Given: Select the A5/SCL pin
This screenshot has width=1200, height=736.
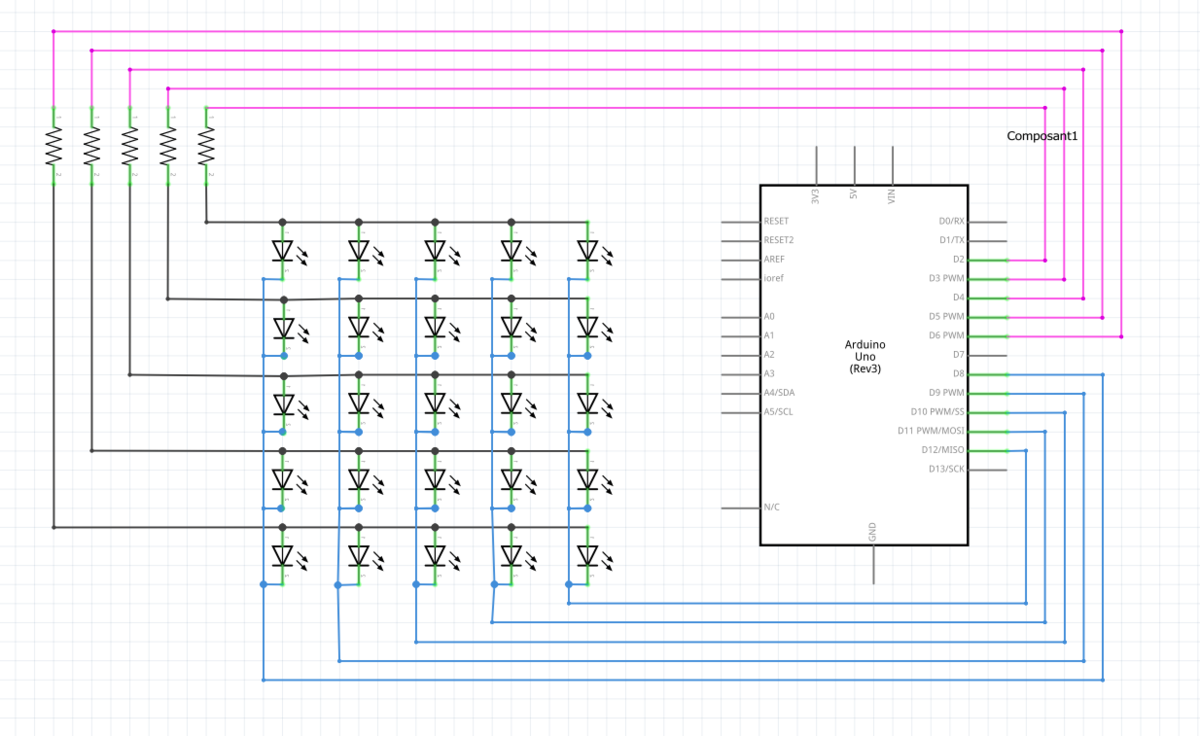Looking at the screenshot, I should [x=741, y=412].
